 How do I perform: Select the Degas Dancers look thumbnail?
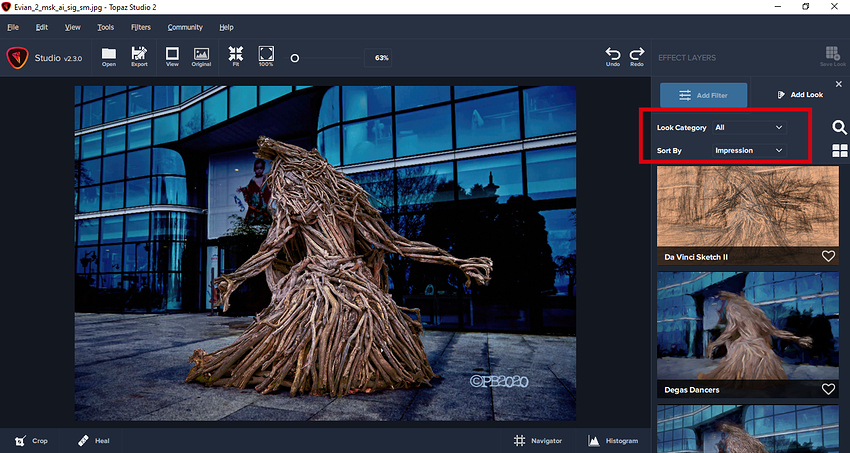(x=747, y=325)
